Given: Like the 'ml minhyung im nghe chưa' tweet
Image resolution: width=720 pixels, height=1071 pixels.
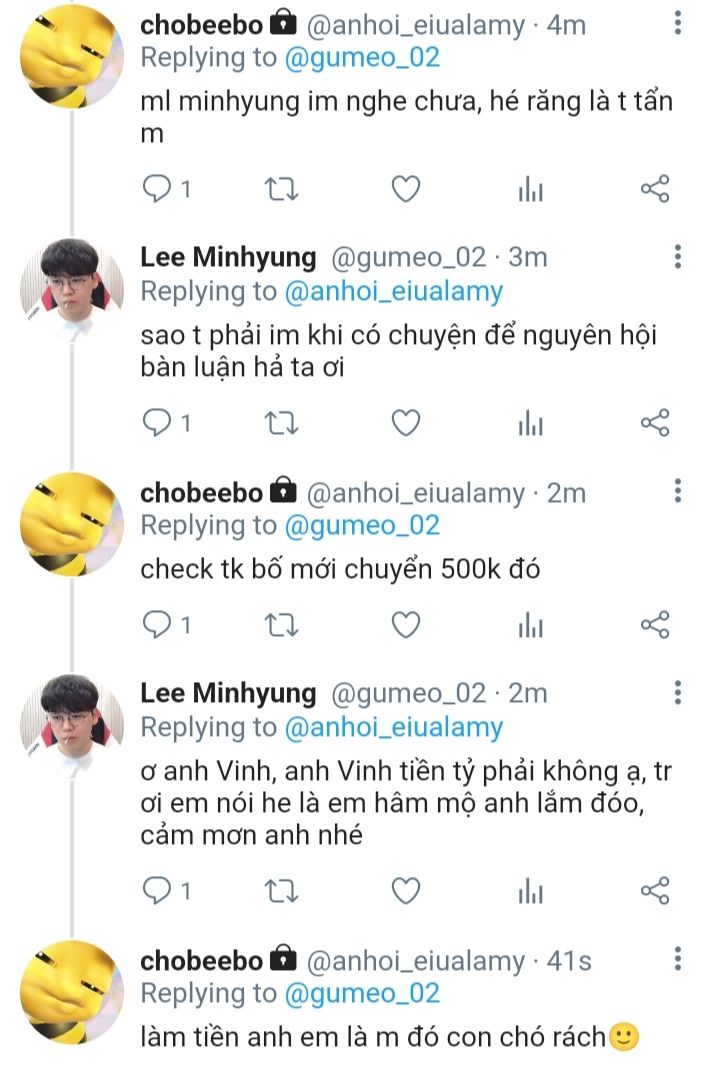Looking at the screenshot, I should point(405,189).
